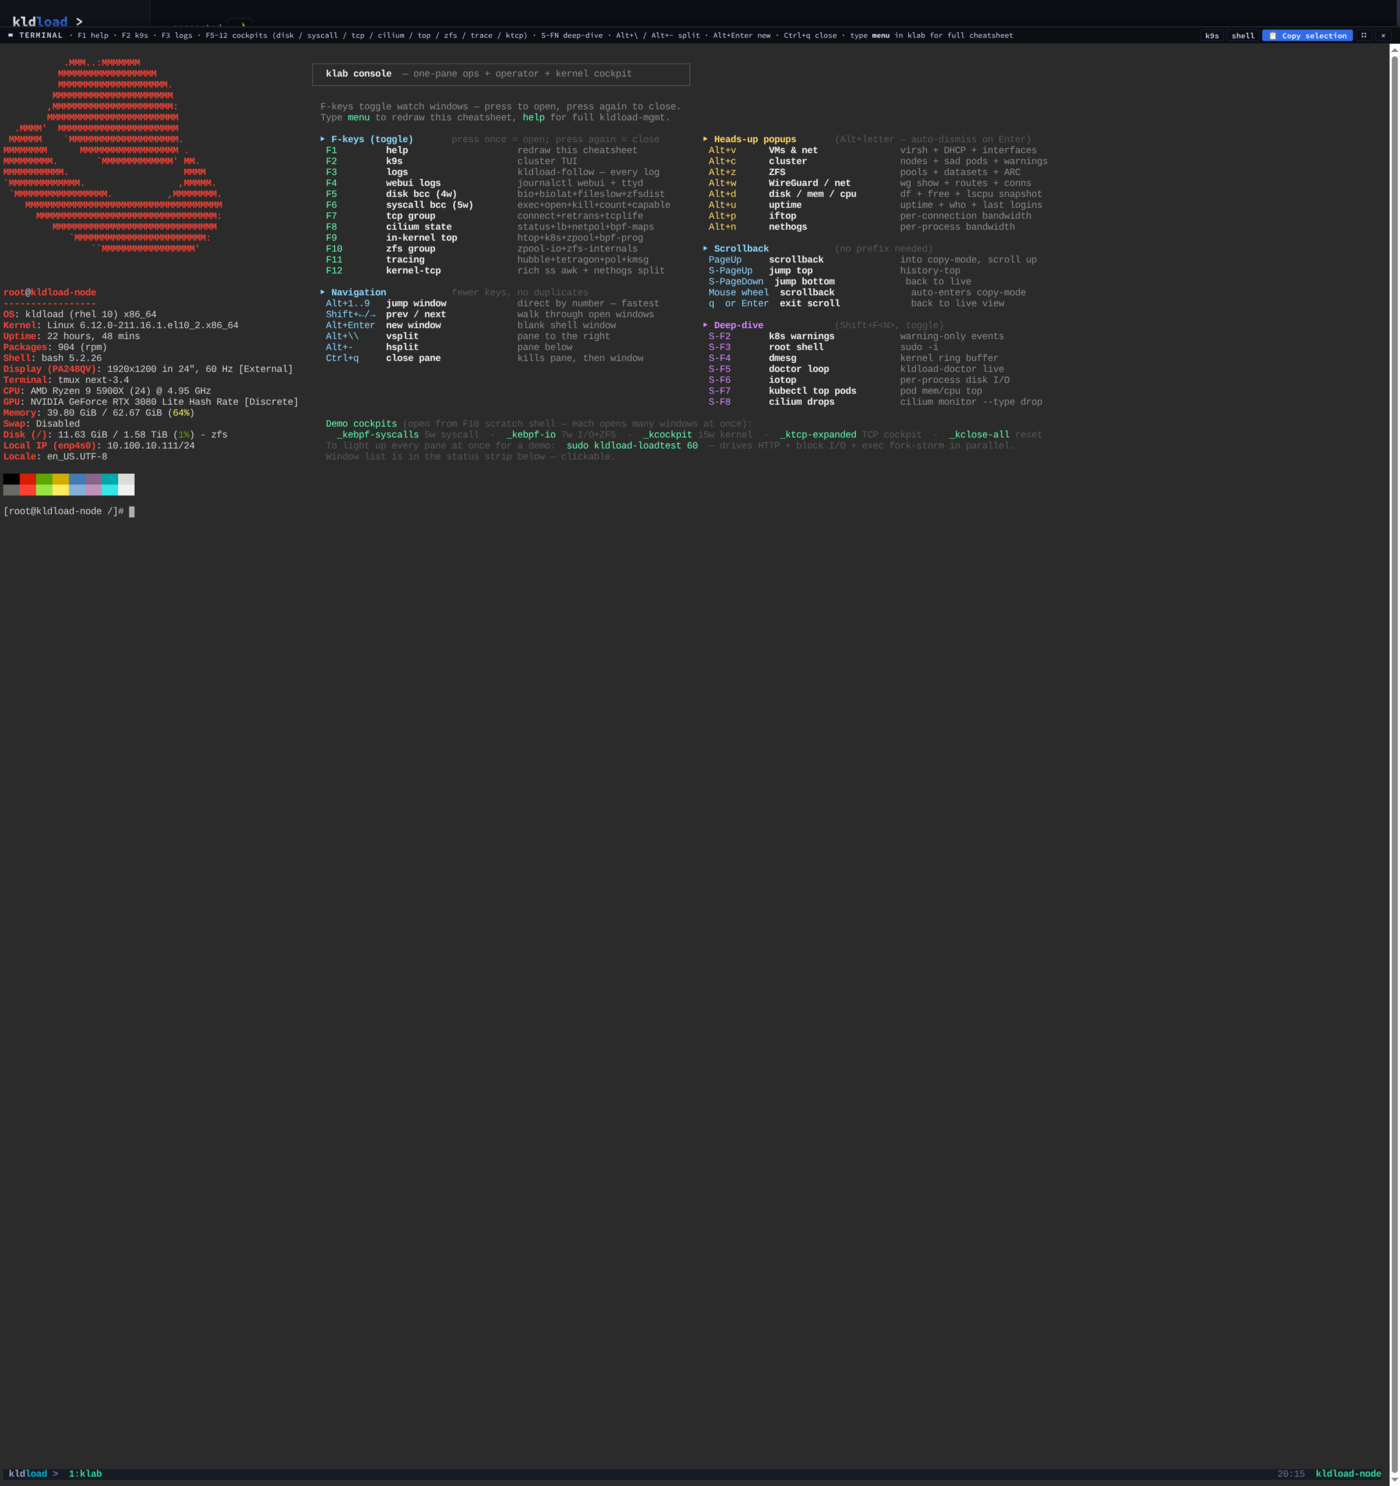Click the kldload-node hostname in the bottom status bar
Screen dimensions: 1400x1486
pos(1348,1473)
